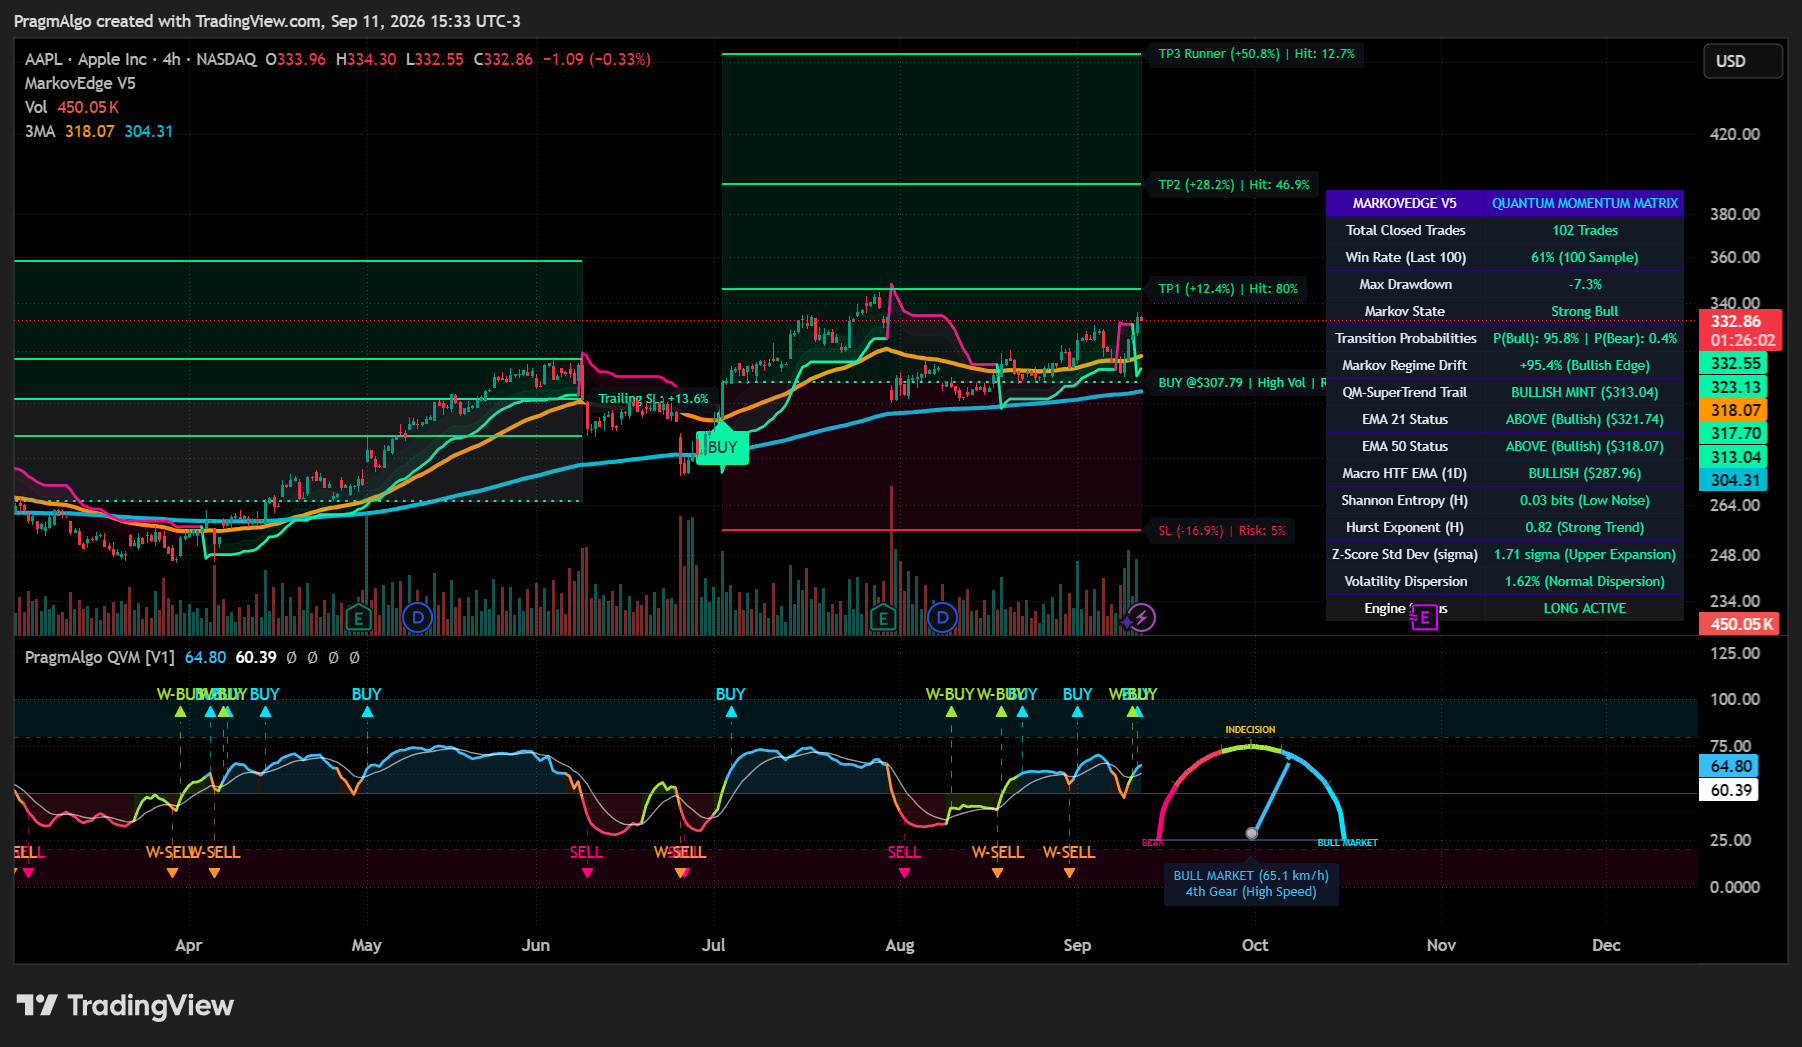Image resolution: width=1802 pixels, height=1047 pixels.
Task: Click the blue 64.80 oscillator axis label
Action: click(1730, 766)
